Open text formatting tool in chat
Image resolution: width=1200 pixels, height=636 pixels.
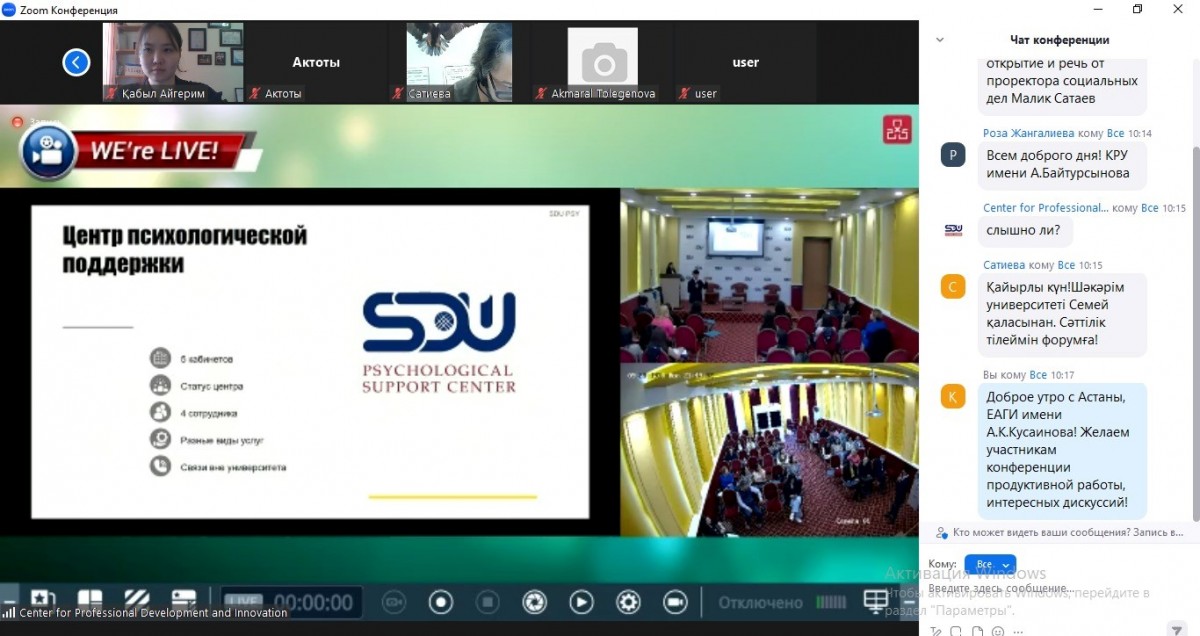tap(936, 631)
